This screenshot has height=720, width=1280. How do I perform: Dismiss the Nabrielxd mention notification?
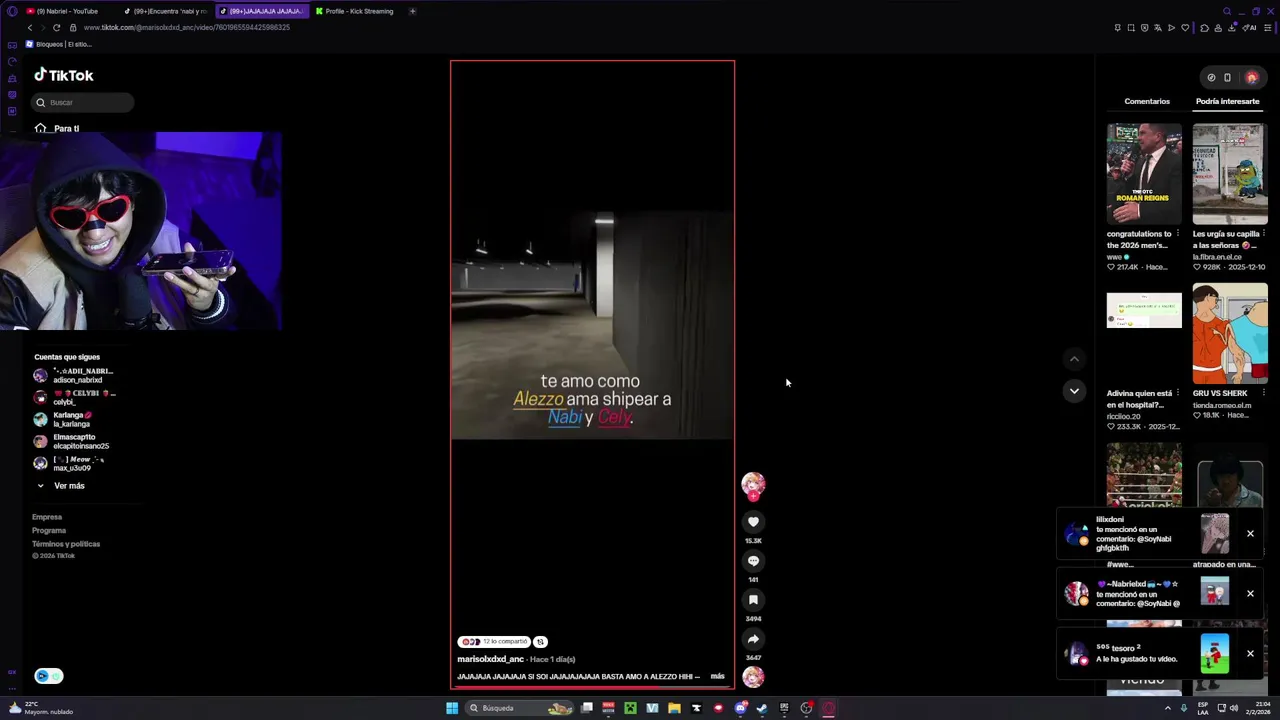tap(1250, 594)
